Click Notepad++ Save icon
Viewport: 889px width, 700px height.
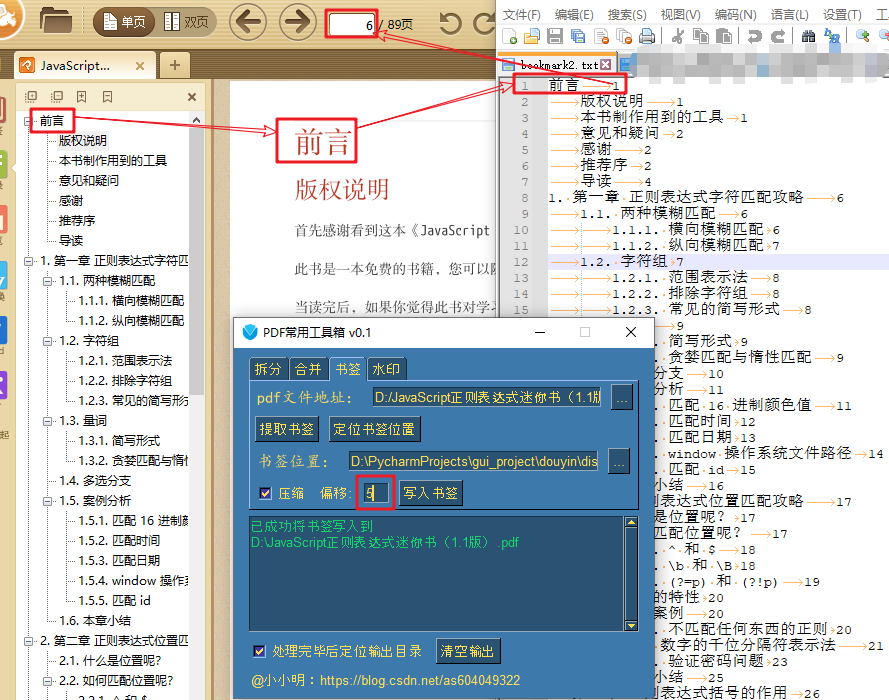point(554,36)
